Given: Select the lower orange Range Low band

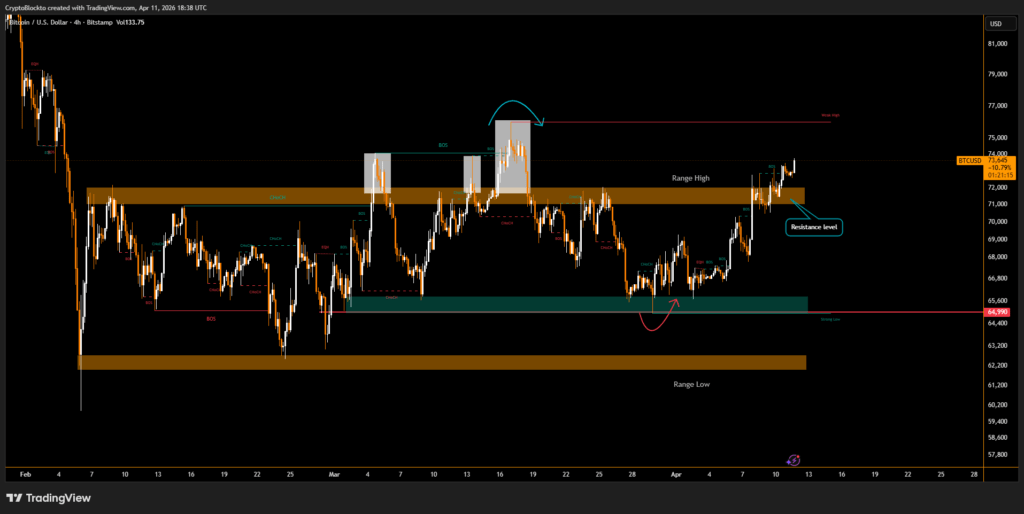Looking at the screenshot, I should [440, 362].
